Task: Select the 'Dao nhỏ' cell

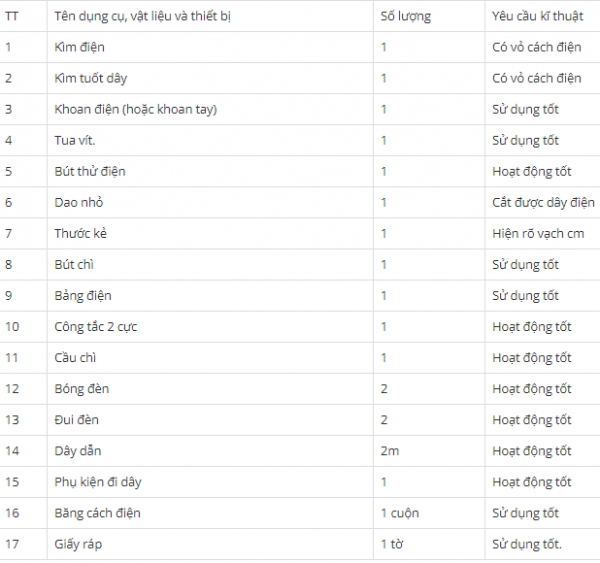Action: click(x=79, y=202)
